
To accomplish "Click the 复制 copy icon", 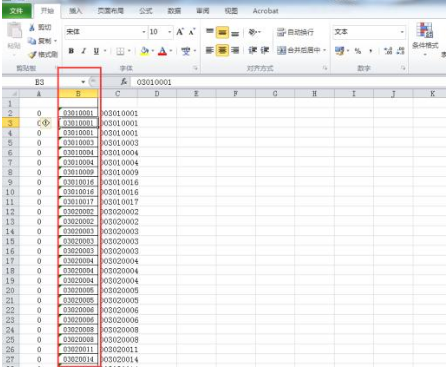I will pyautogui.click(x=32, y=41).
